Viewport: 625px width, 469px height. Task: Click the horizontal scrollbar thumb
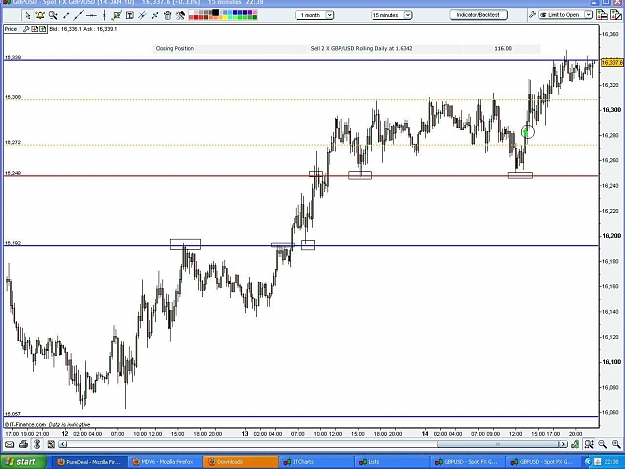point(497,444)
